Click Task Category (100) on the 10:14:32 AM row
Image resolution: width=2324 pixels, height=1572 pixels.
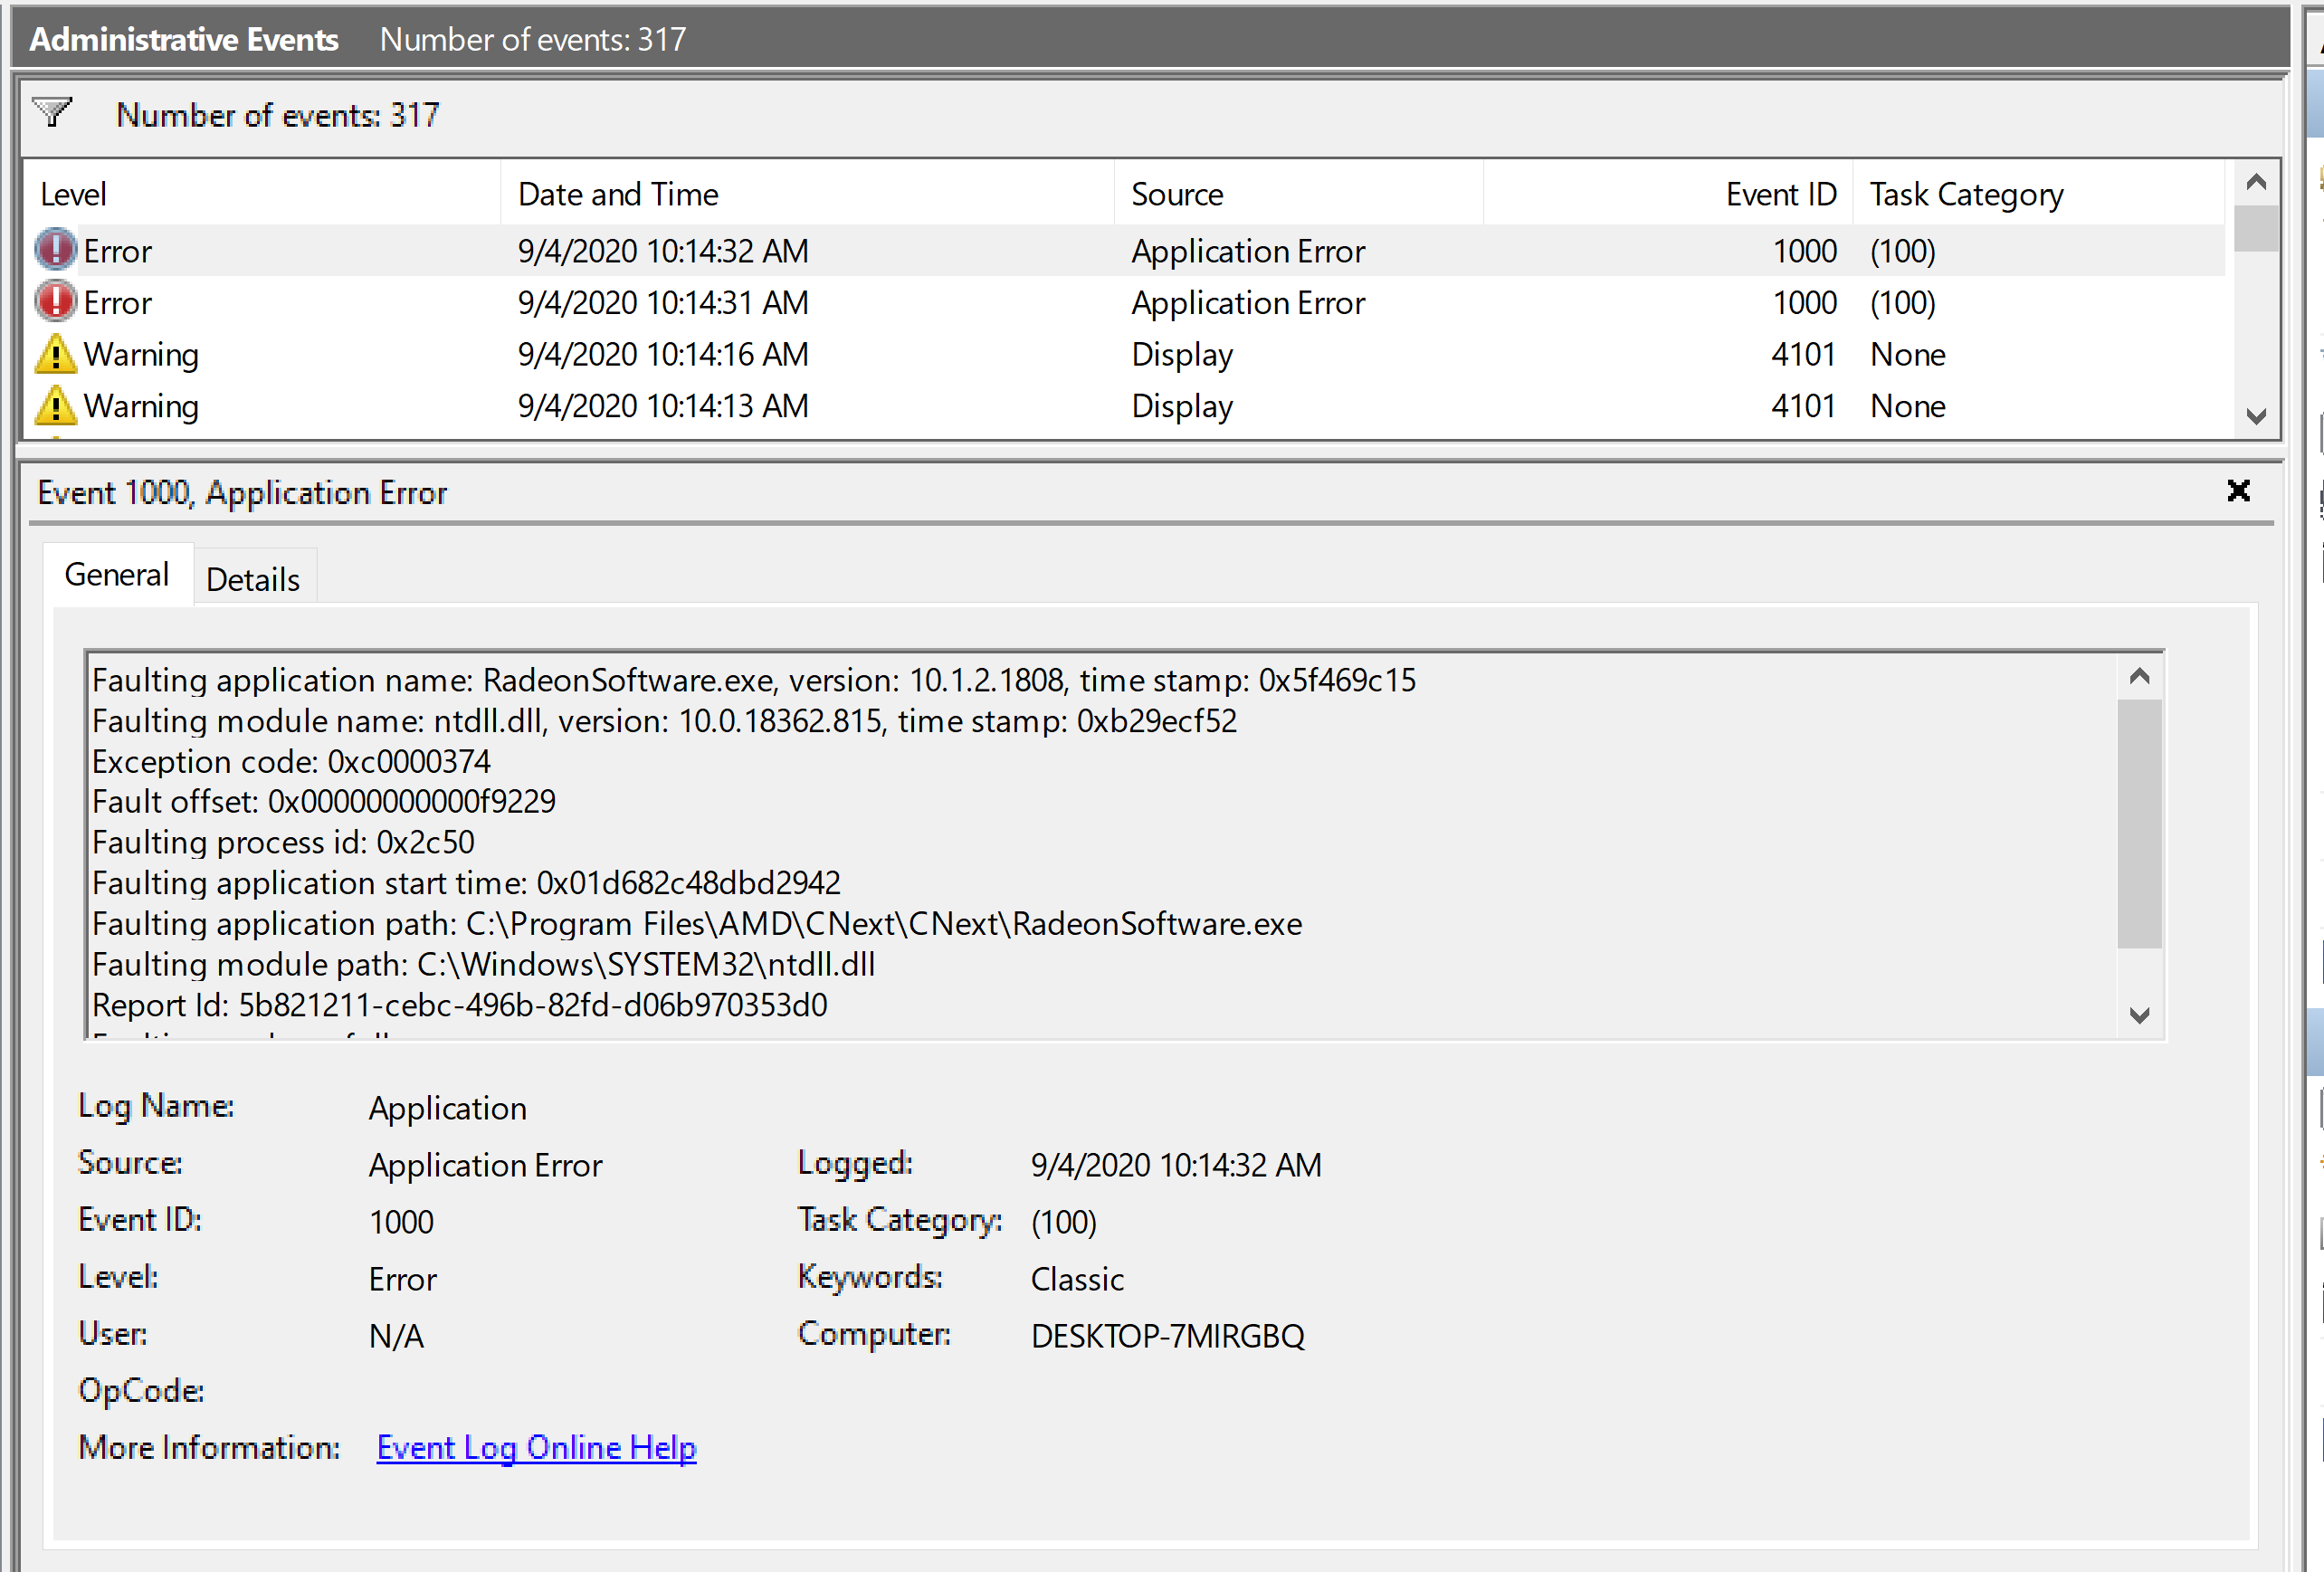coord(1903,251)
